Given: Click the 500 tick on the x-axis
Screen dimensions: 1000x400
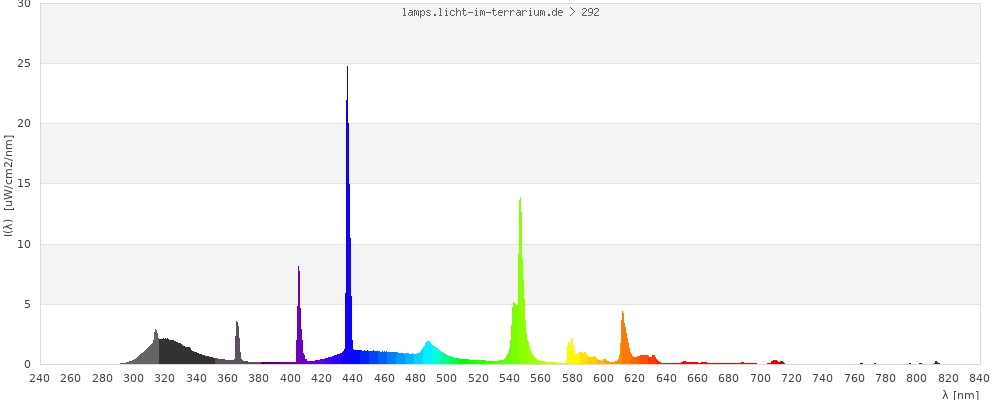Looking at the screenshot, I should (446, 378).
